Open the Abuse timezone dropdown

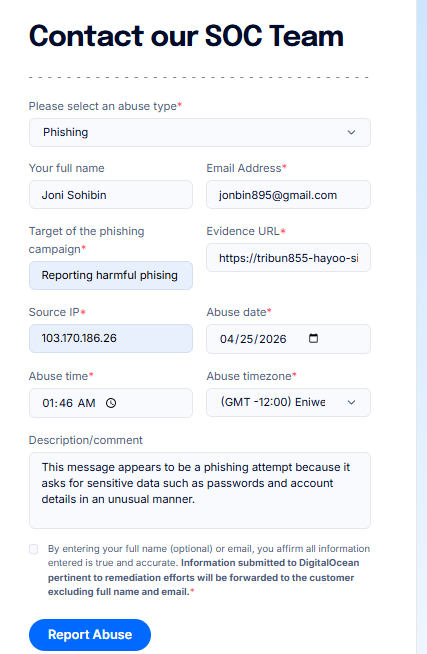tap(288, 402)
